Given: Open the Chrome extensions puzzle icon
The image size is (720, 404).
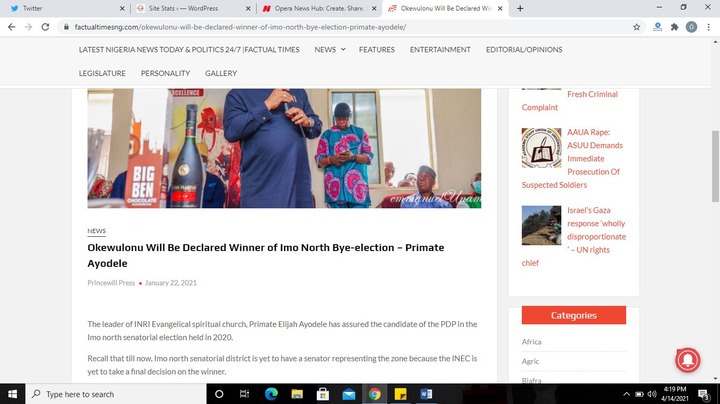Looking at the screenshot, I should (674, 27).
